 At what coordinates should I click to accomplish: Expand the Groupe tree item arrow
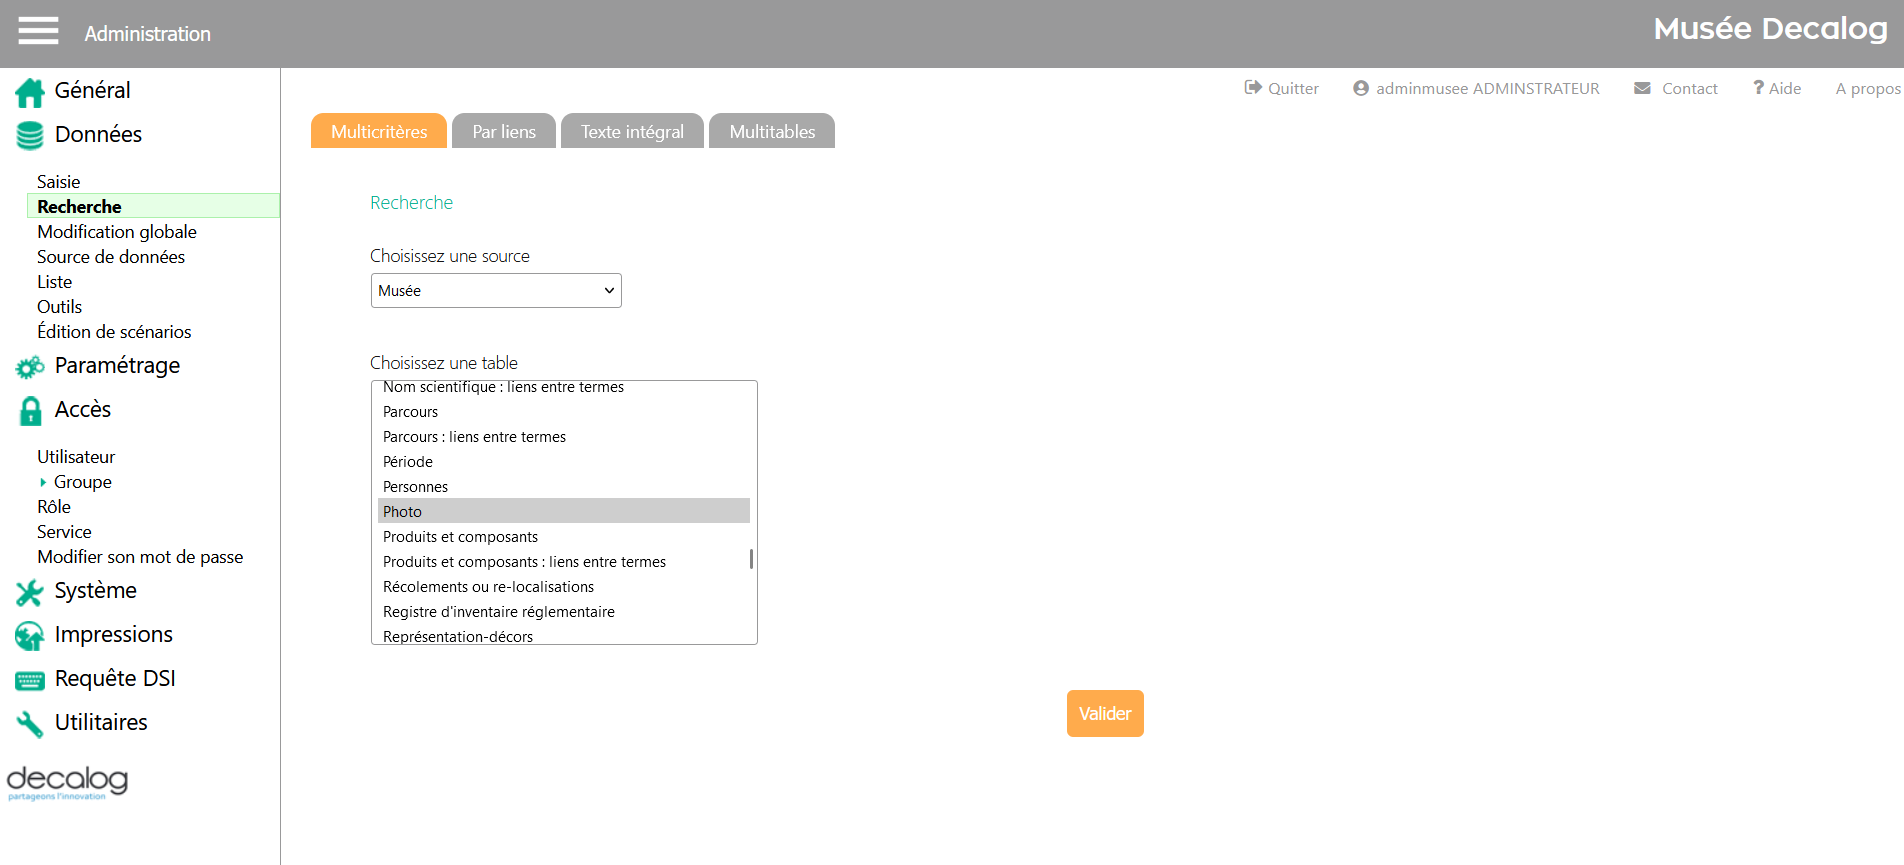pos(43,482)
